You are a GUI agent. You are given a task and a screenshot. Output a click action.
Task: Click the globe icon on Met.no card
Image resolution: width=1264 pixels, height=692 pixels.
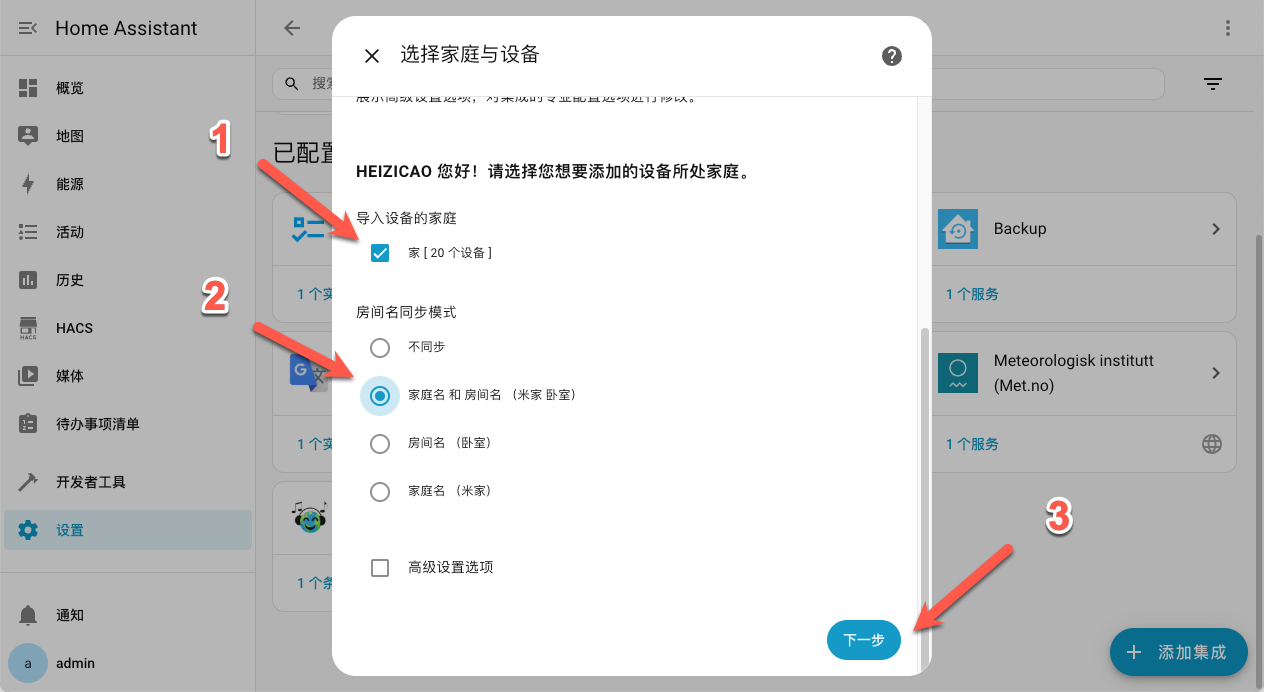tap(1212, 443)
